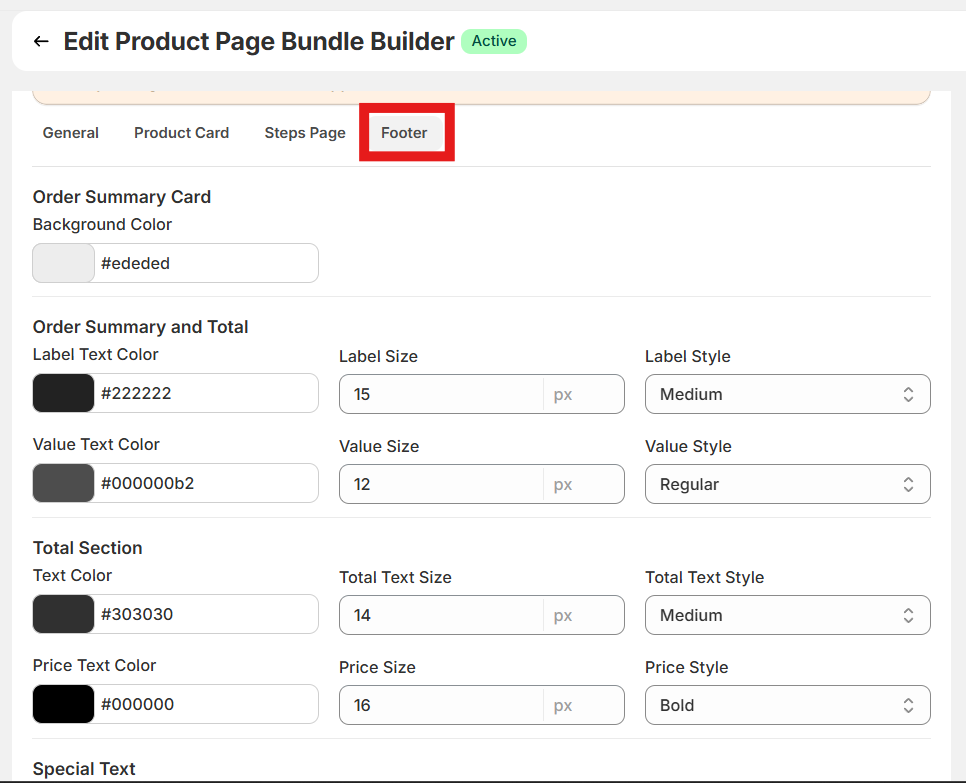
Task: Open the Steps Page tab
Action: tap(305, 133)
